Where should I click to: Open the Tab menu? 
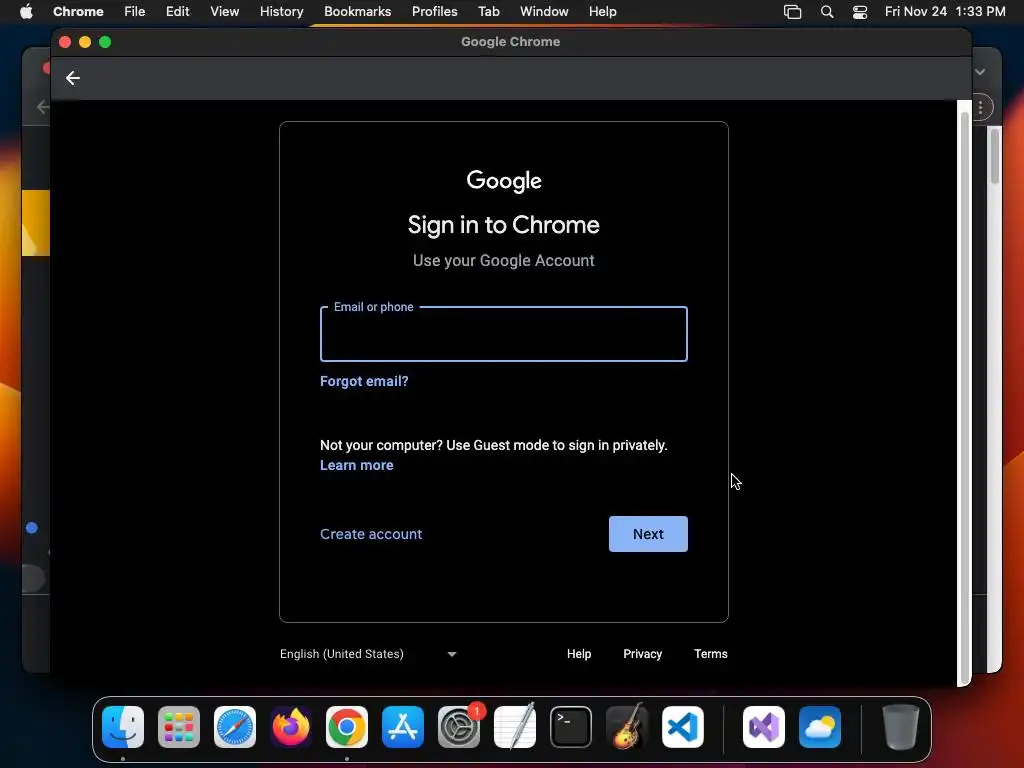488,12
